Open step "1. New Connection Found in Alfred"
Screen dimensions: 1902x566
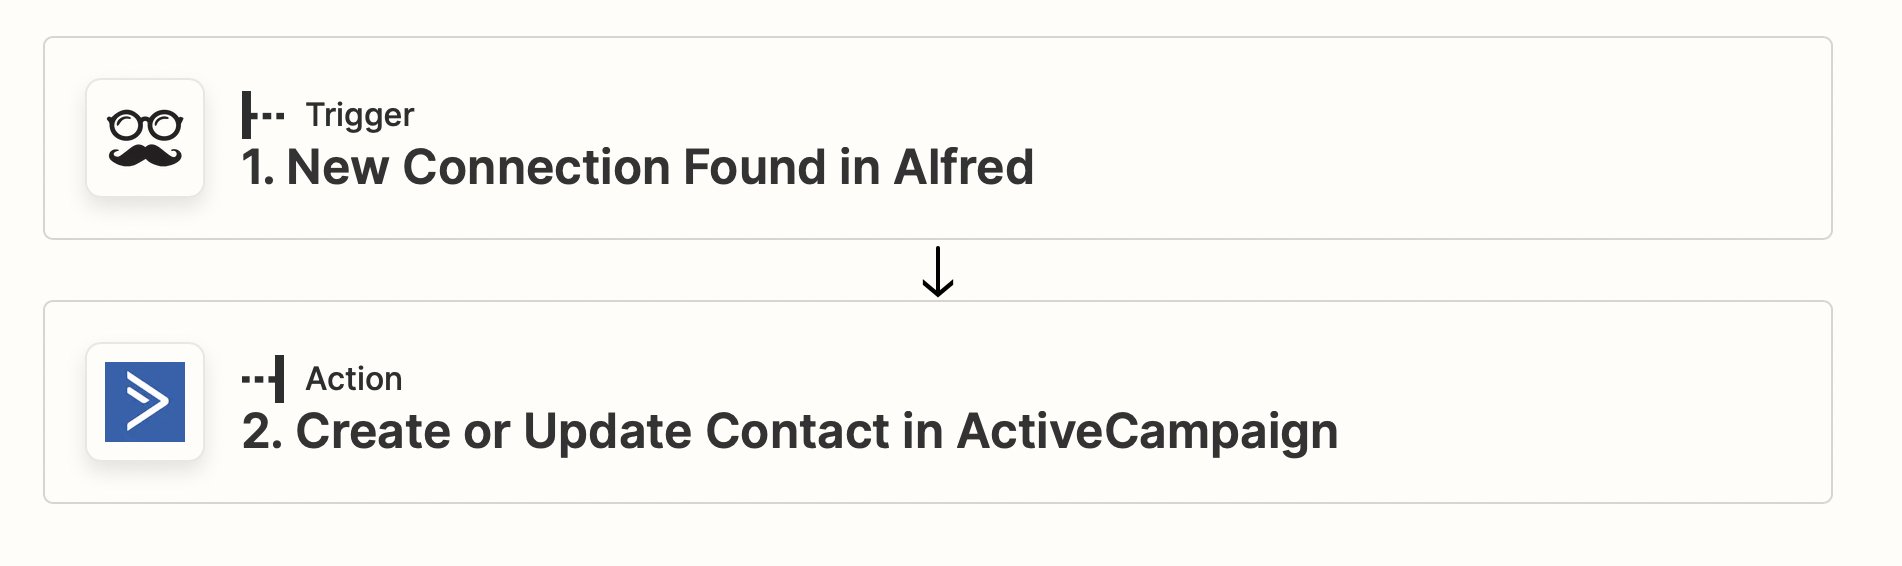click(x=638, y=167)
